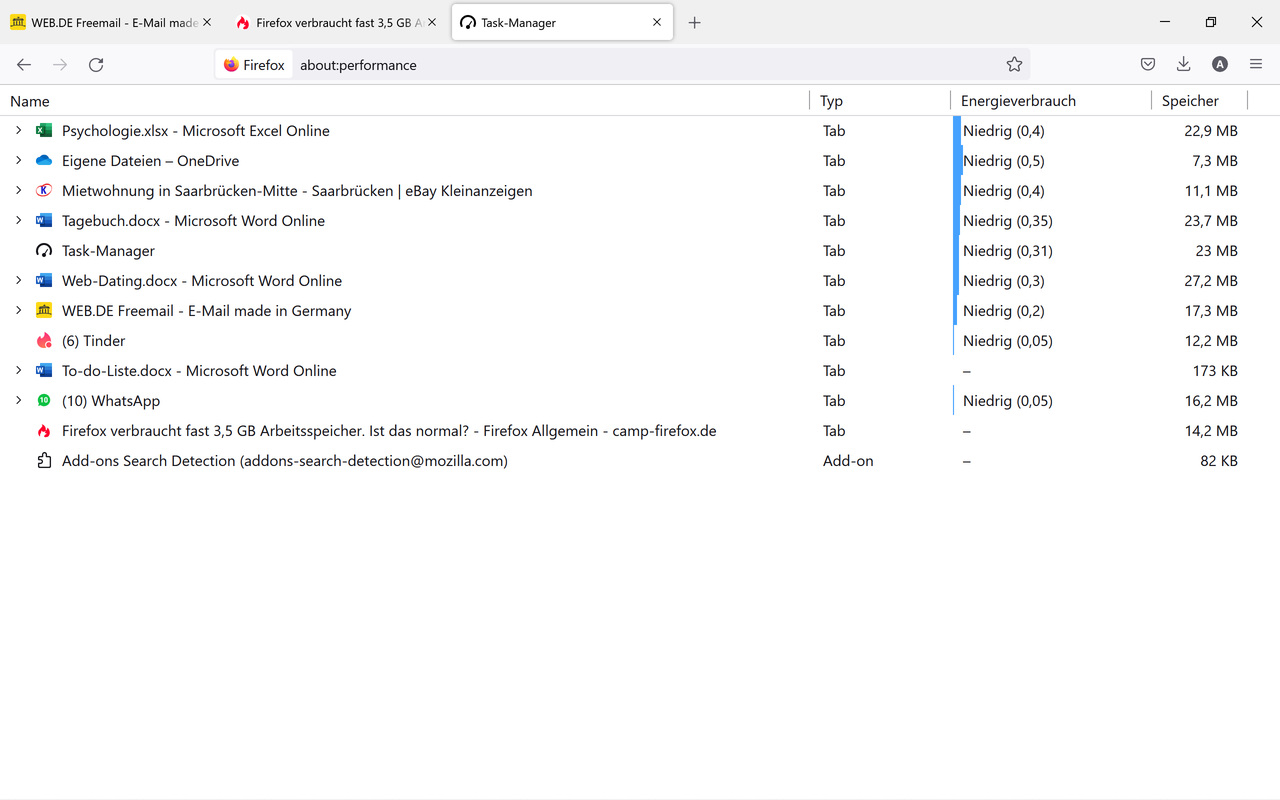
Task: Open the Firefox account avatar icon
Action: pos(1220,65)
